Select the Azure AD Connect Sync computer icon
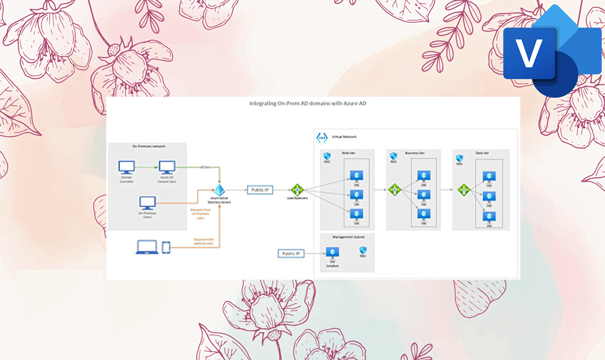605x360 pixels. 167,168
